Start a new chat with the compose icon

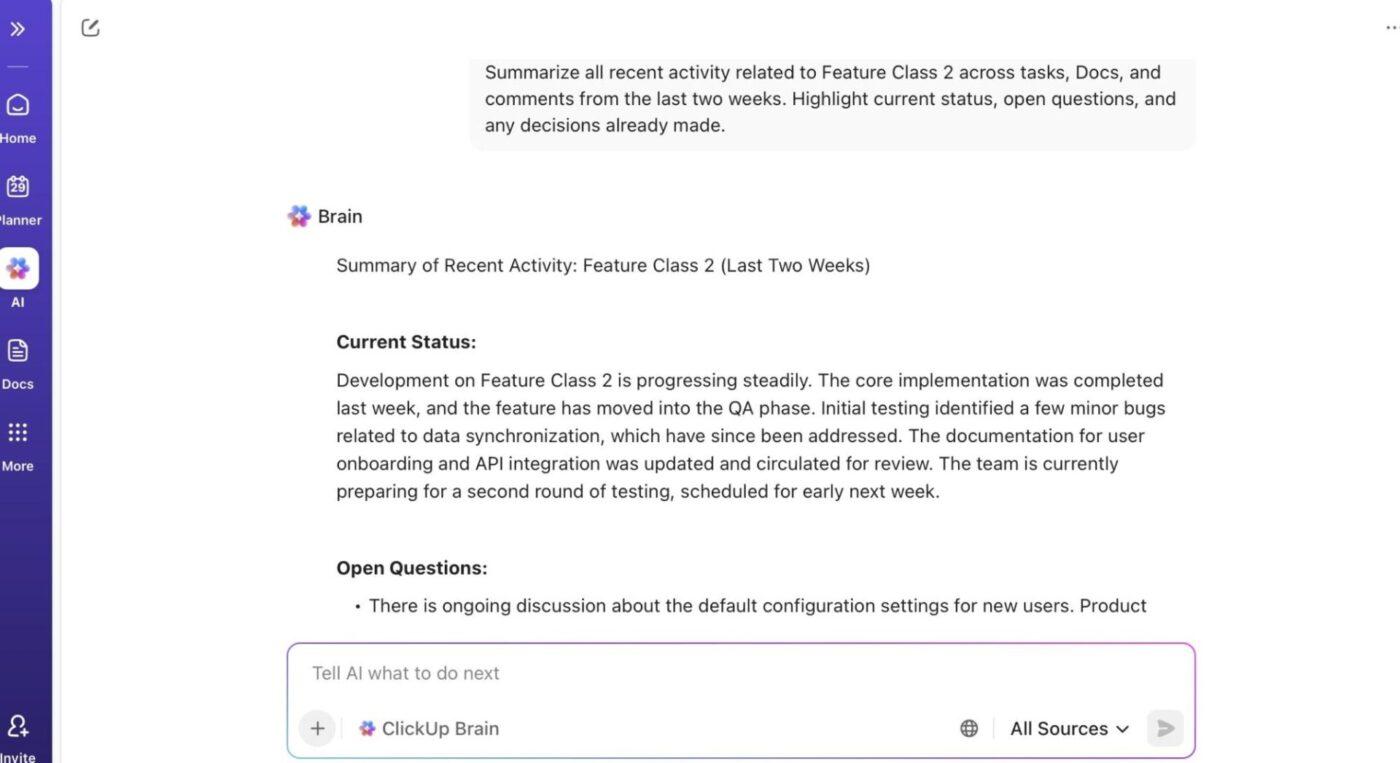pos(90,28)
